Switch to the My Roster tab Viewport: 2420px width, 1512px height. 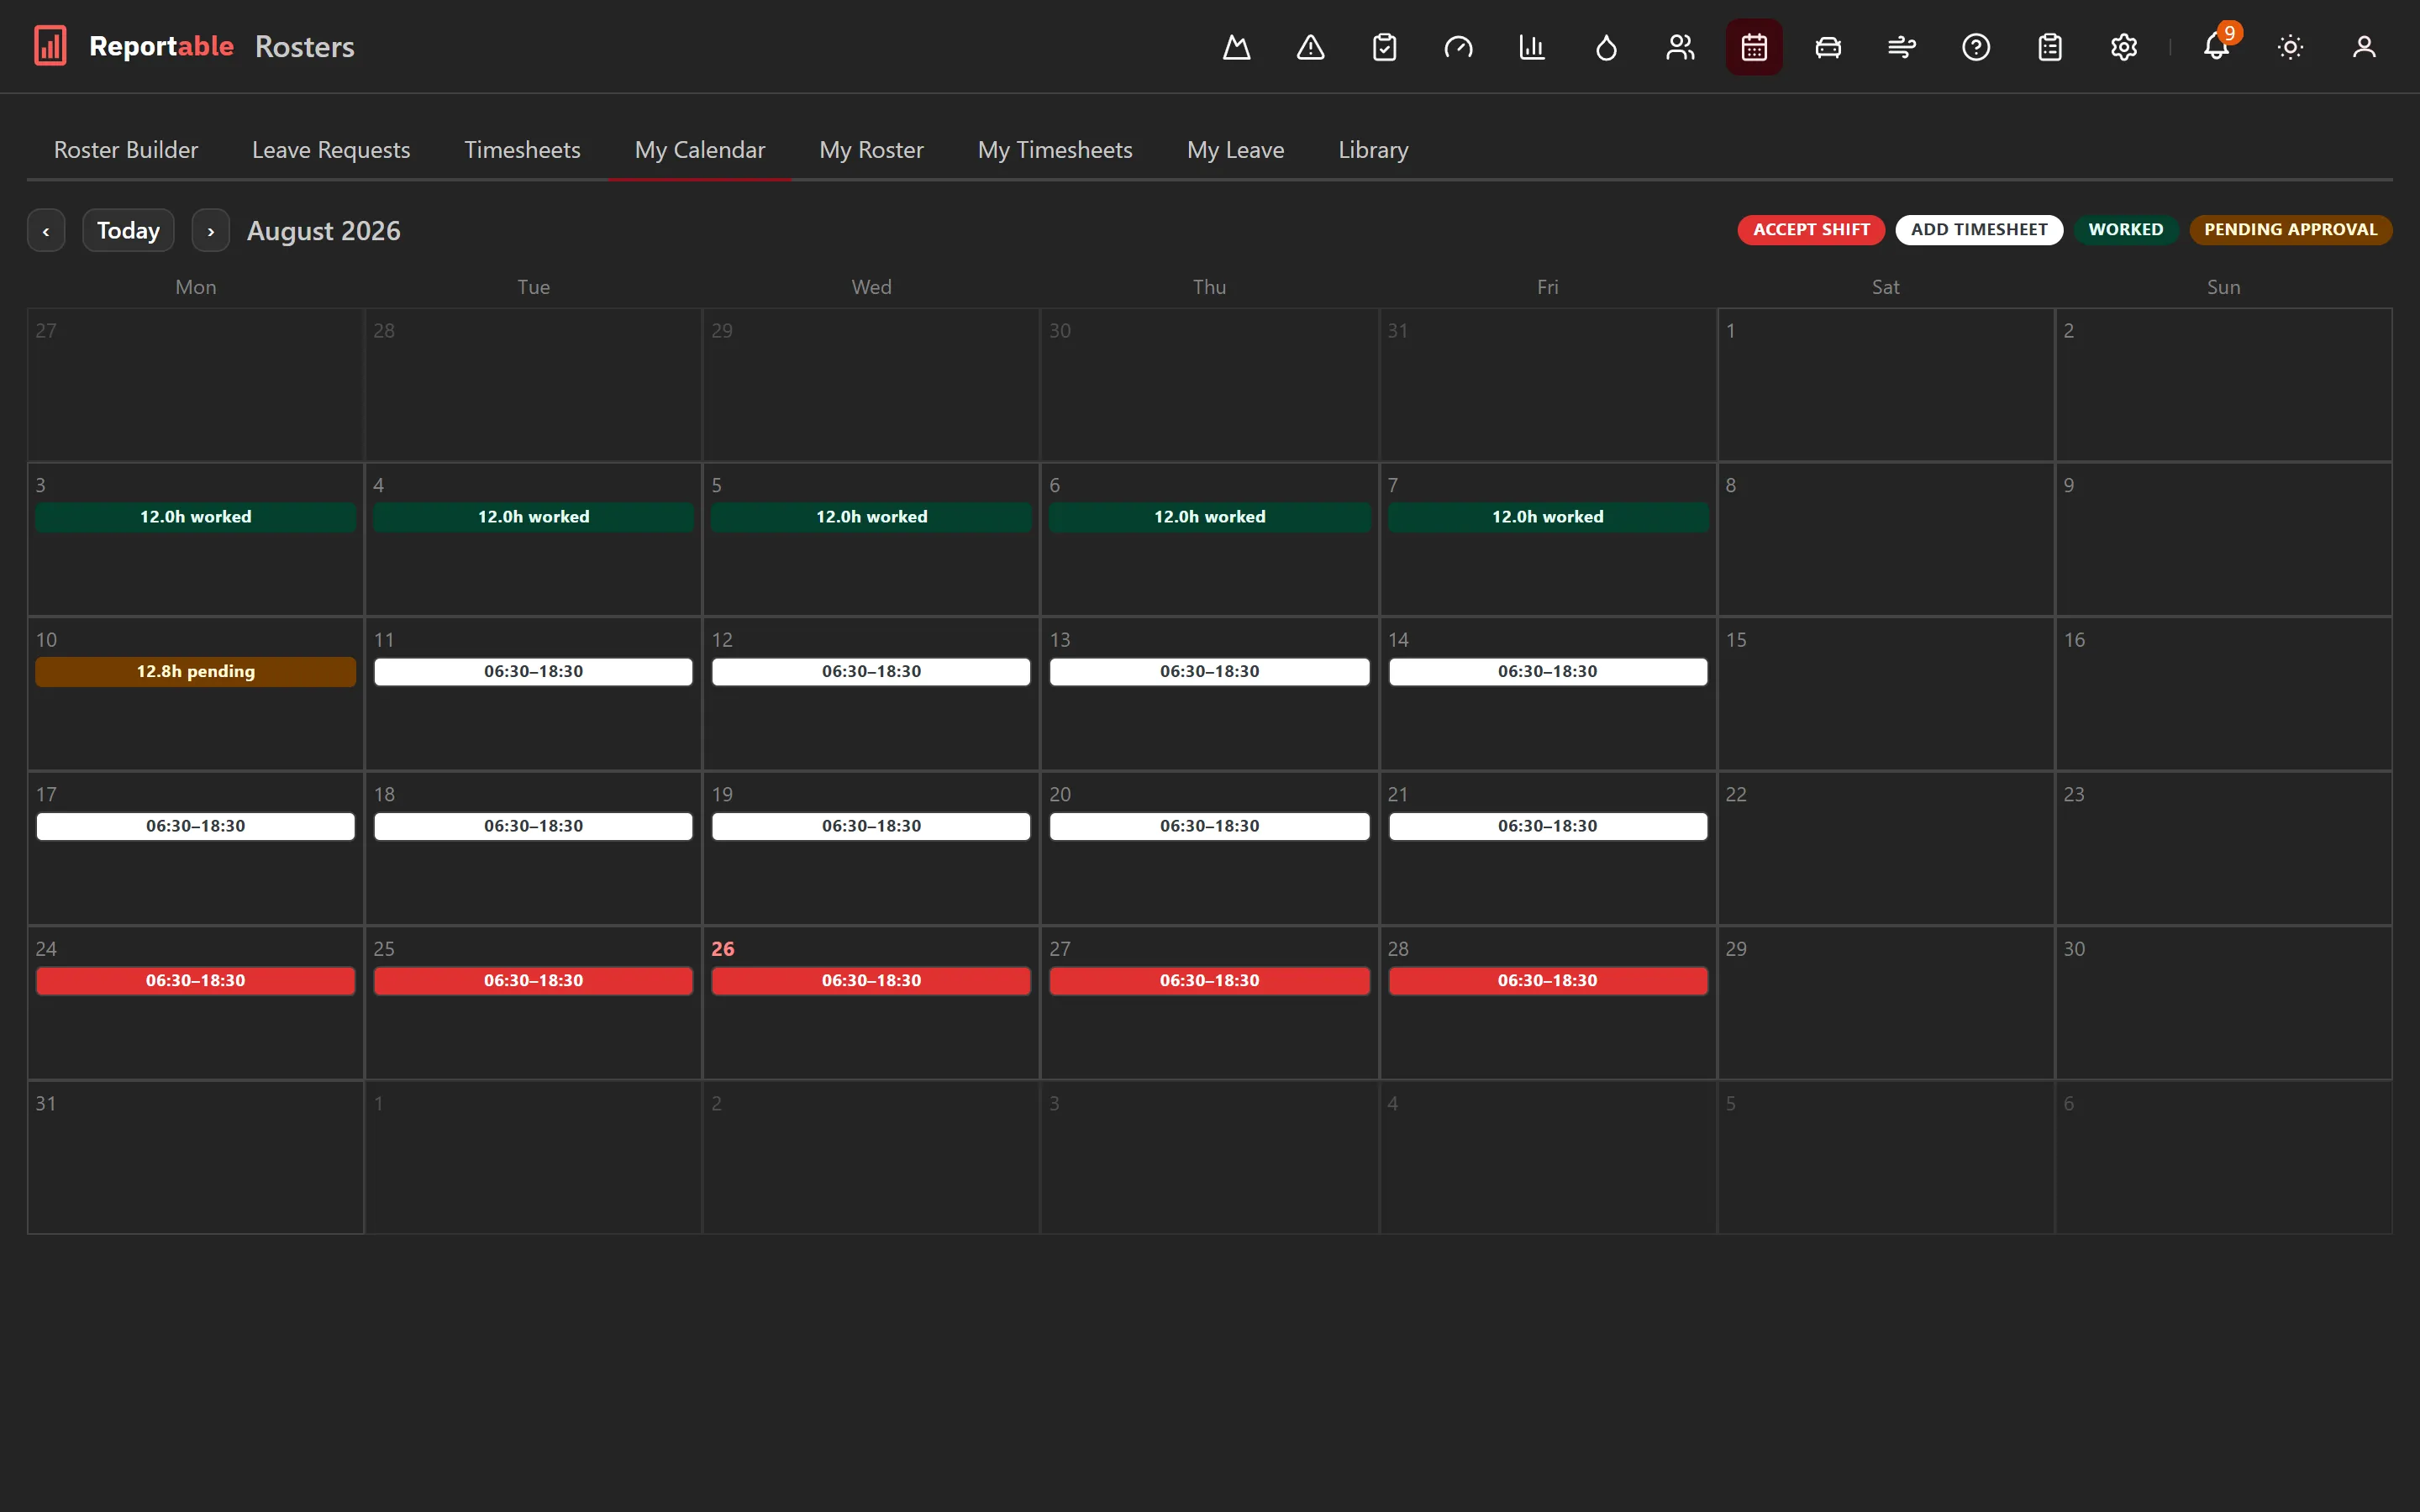tap(871, 150)
